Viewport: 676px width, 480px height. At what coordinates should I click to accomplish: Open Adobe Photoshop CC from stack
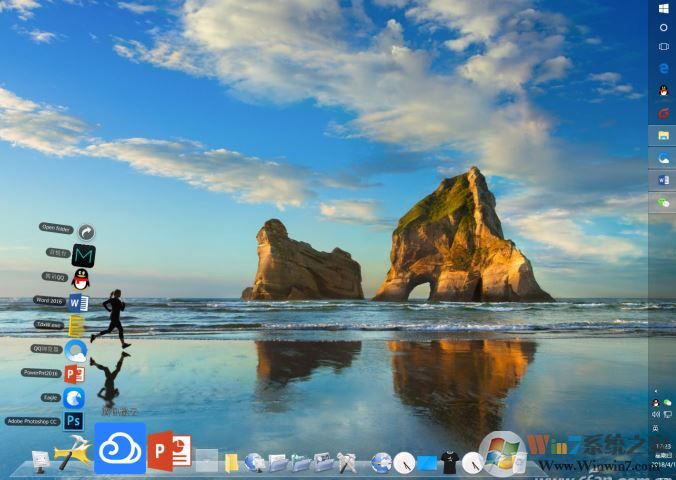pos(73,421)
